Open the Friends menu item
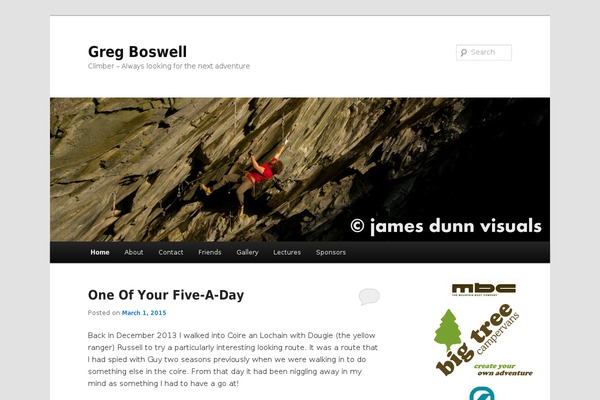 click(210, 252)
